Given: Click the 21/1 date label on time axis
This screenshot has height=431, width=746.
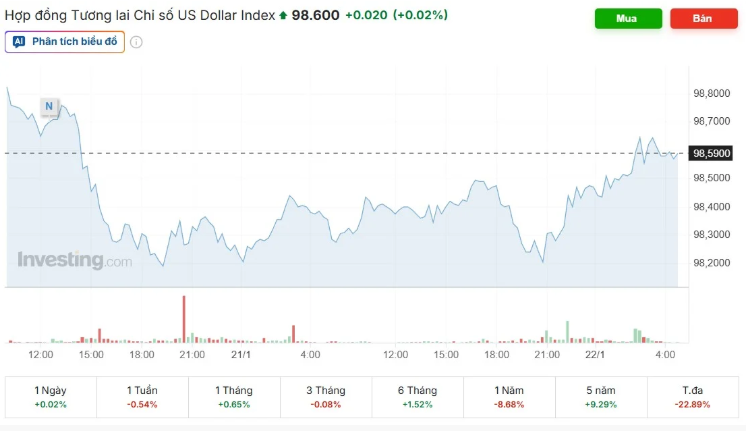Looking at the screenshot, I should tap(240, 354).
